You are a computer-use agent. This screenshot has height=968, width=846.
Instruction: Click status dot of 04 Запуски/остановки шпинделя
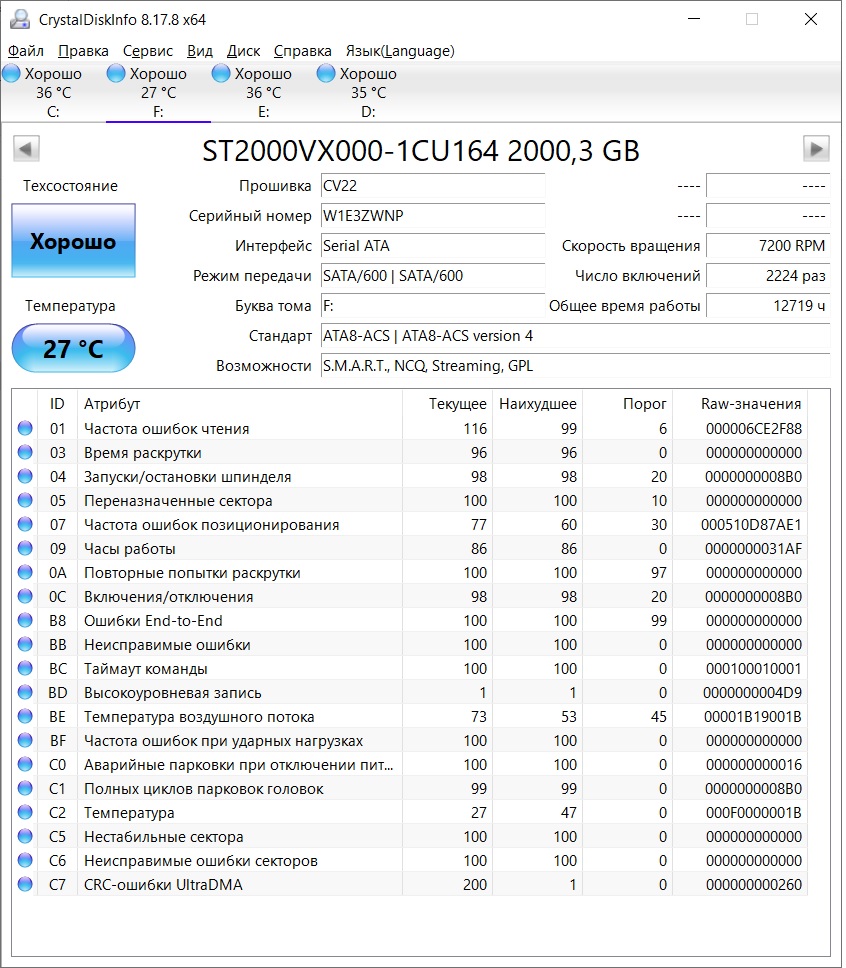point(25,476)
